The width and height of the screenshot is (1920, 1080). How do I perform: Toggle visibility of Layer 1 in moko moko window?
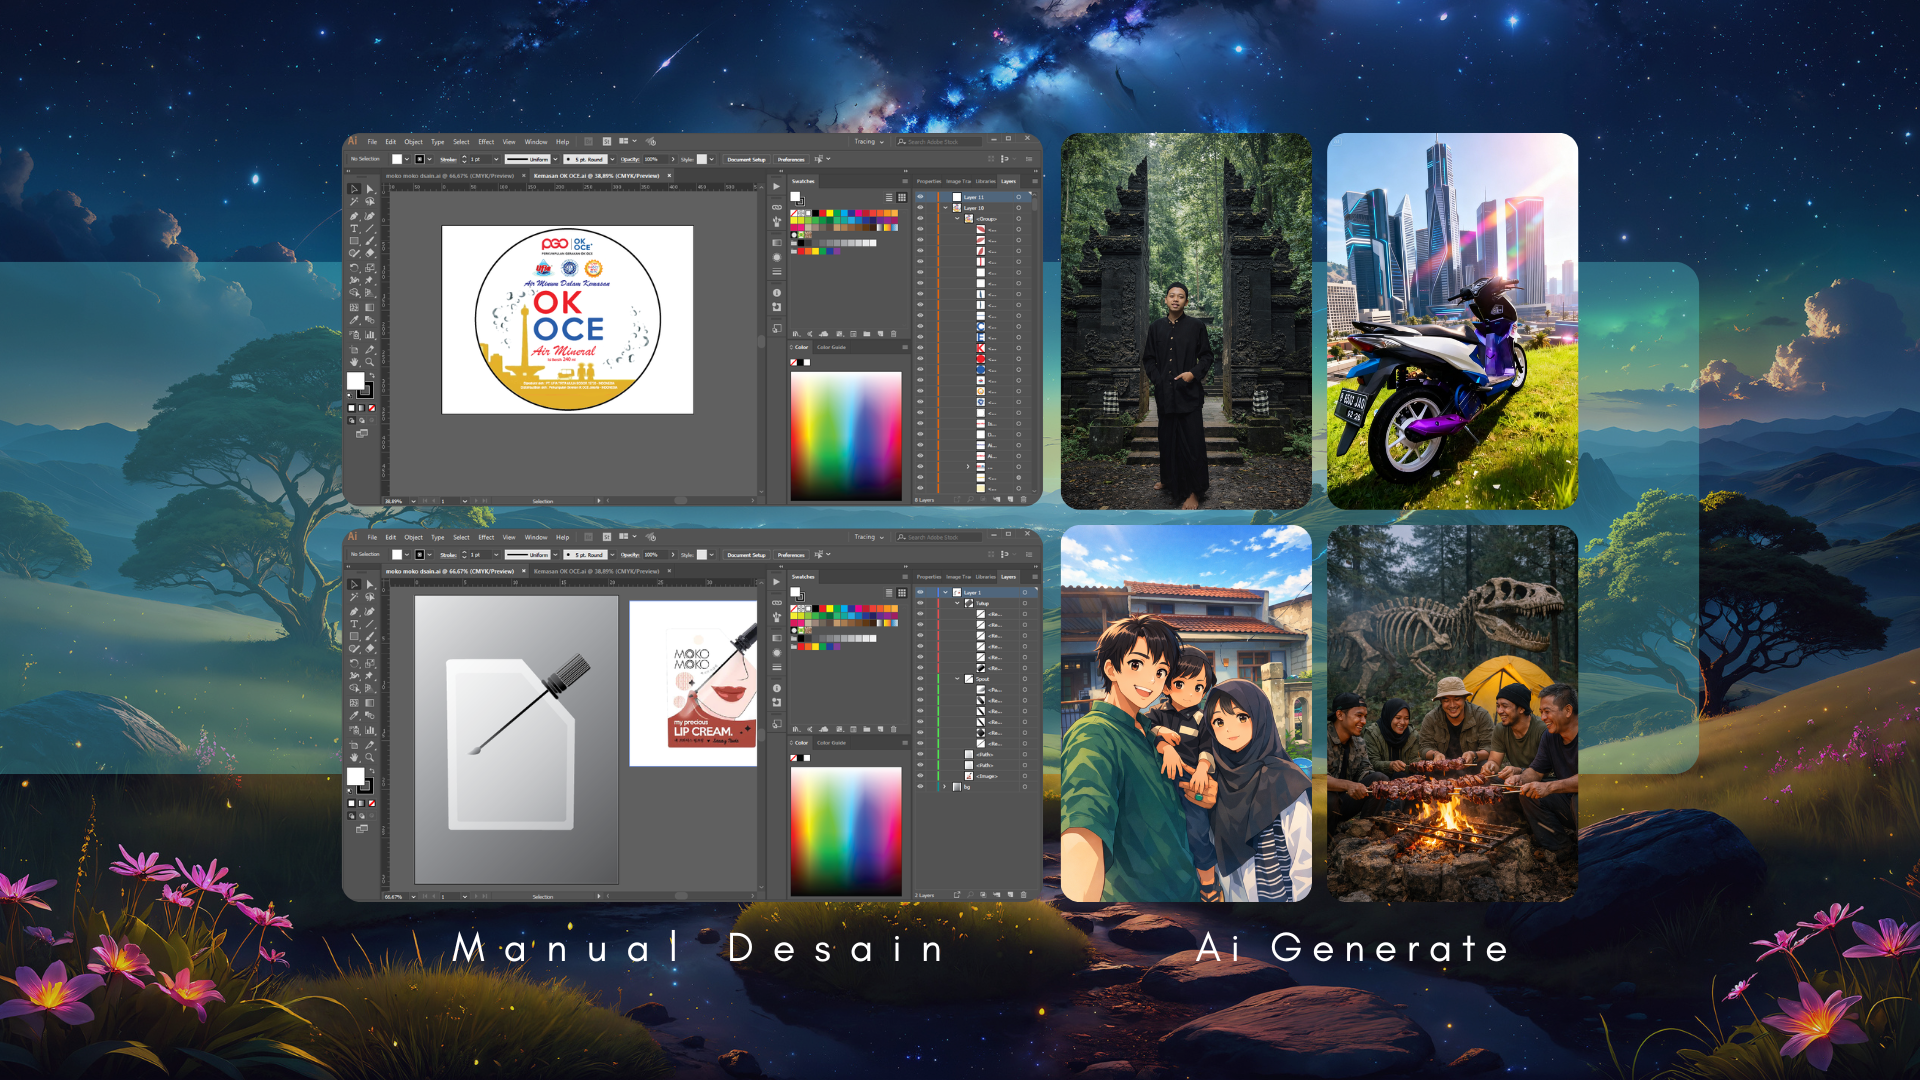tap(921, 593)
